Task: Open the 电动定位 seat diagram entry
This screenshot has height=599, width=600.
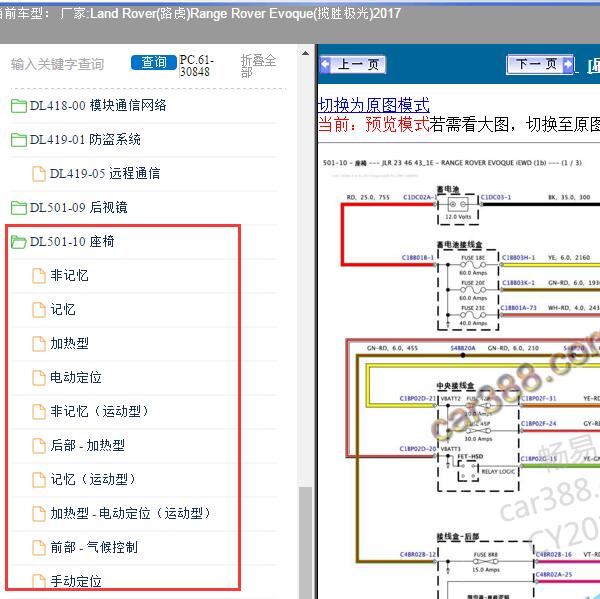Action: coord(76,378)
